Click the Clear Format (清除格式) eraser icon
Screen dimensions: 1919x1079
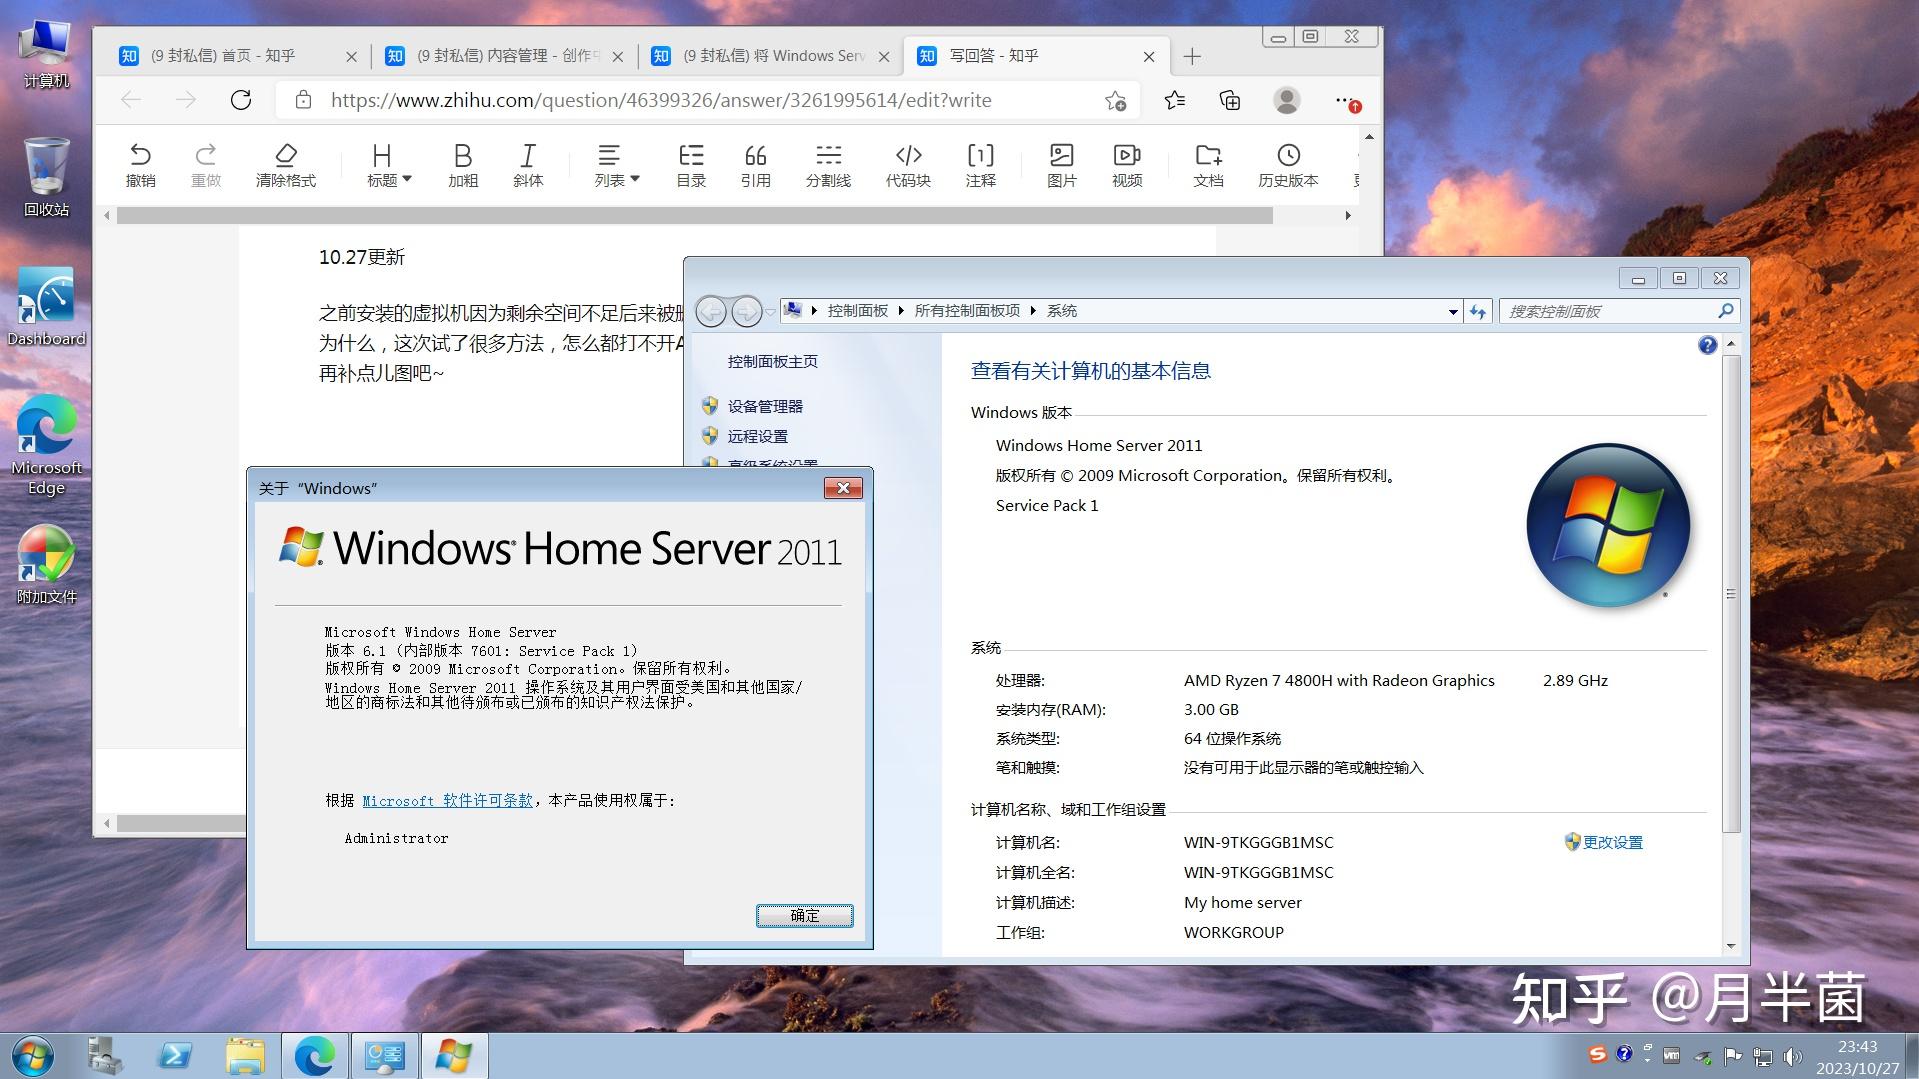(286, 165)
